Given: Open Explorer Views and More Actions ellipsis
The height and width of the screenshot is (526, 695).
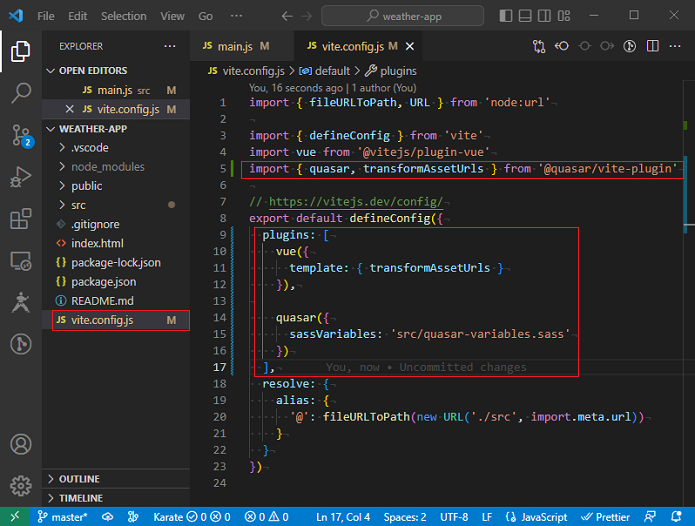Looking at the screenshot, I should pyautogui.click(x=170, y=46).
